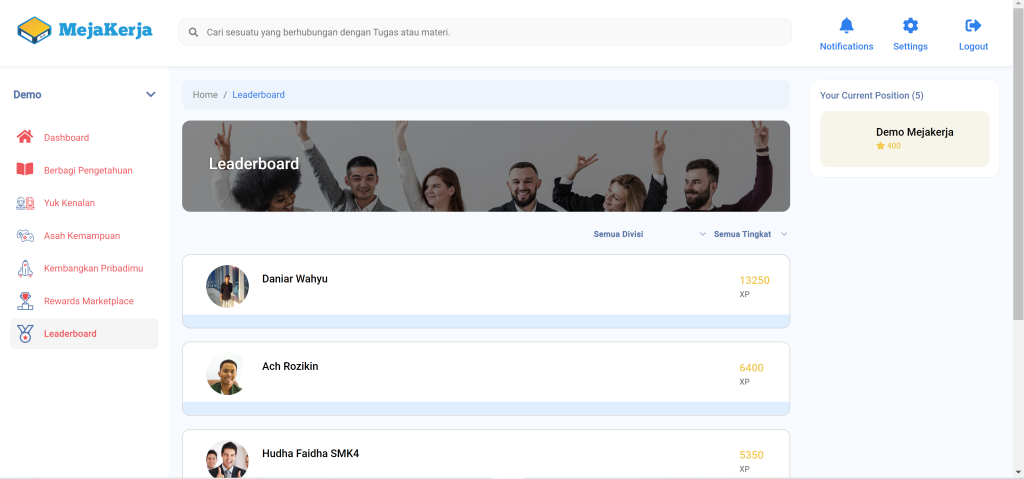This screenshot has height=479, width=1024.
Task: Open the Semua Divisi dropdown
Action: coord(650,234)
